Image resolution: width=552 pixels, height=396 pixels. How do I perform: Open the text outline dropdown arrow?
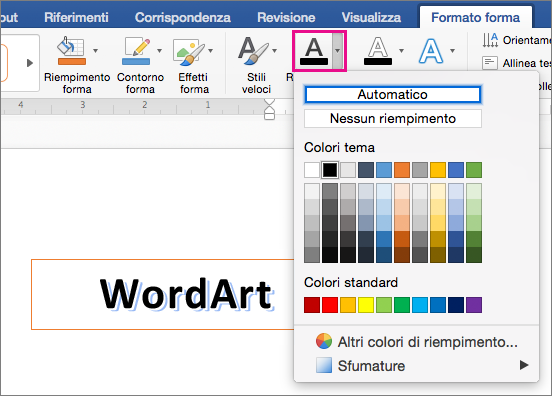[x=401, y=51]
